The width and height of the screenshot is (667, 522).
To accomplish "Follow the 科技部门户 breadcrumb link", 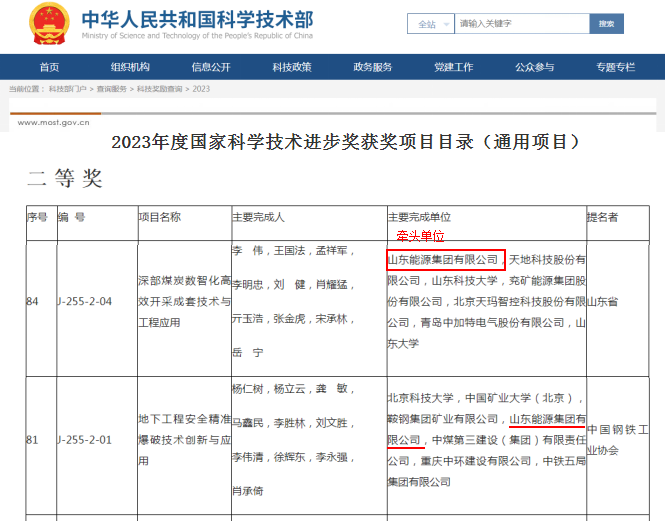I will click(x=68, y=89).
